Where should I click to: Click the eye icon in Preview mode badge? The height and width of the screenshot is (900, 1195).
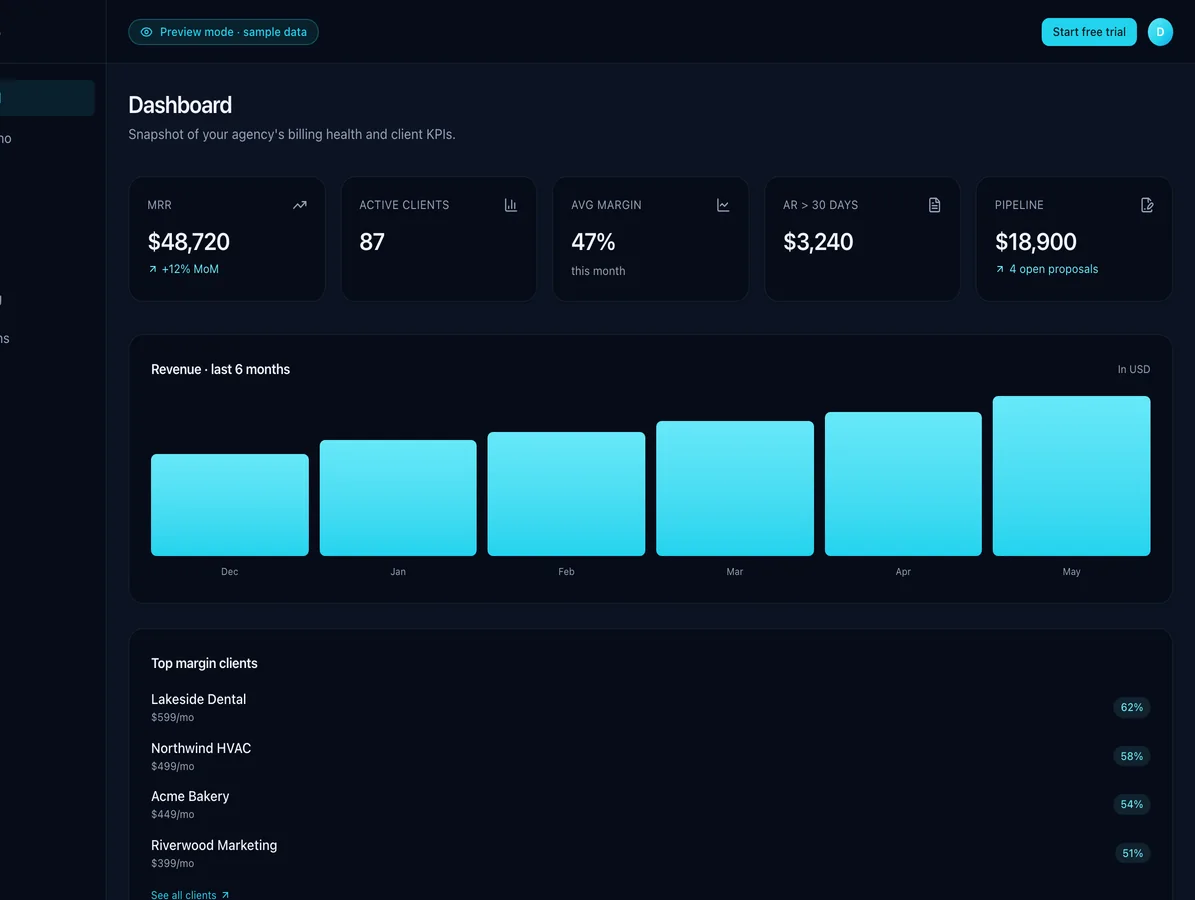point(146,32)
